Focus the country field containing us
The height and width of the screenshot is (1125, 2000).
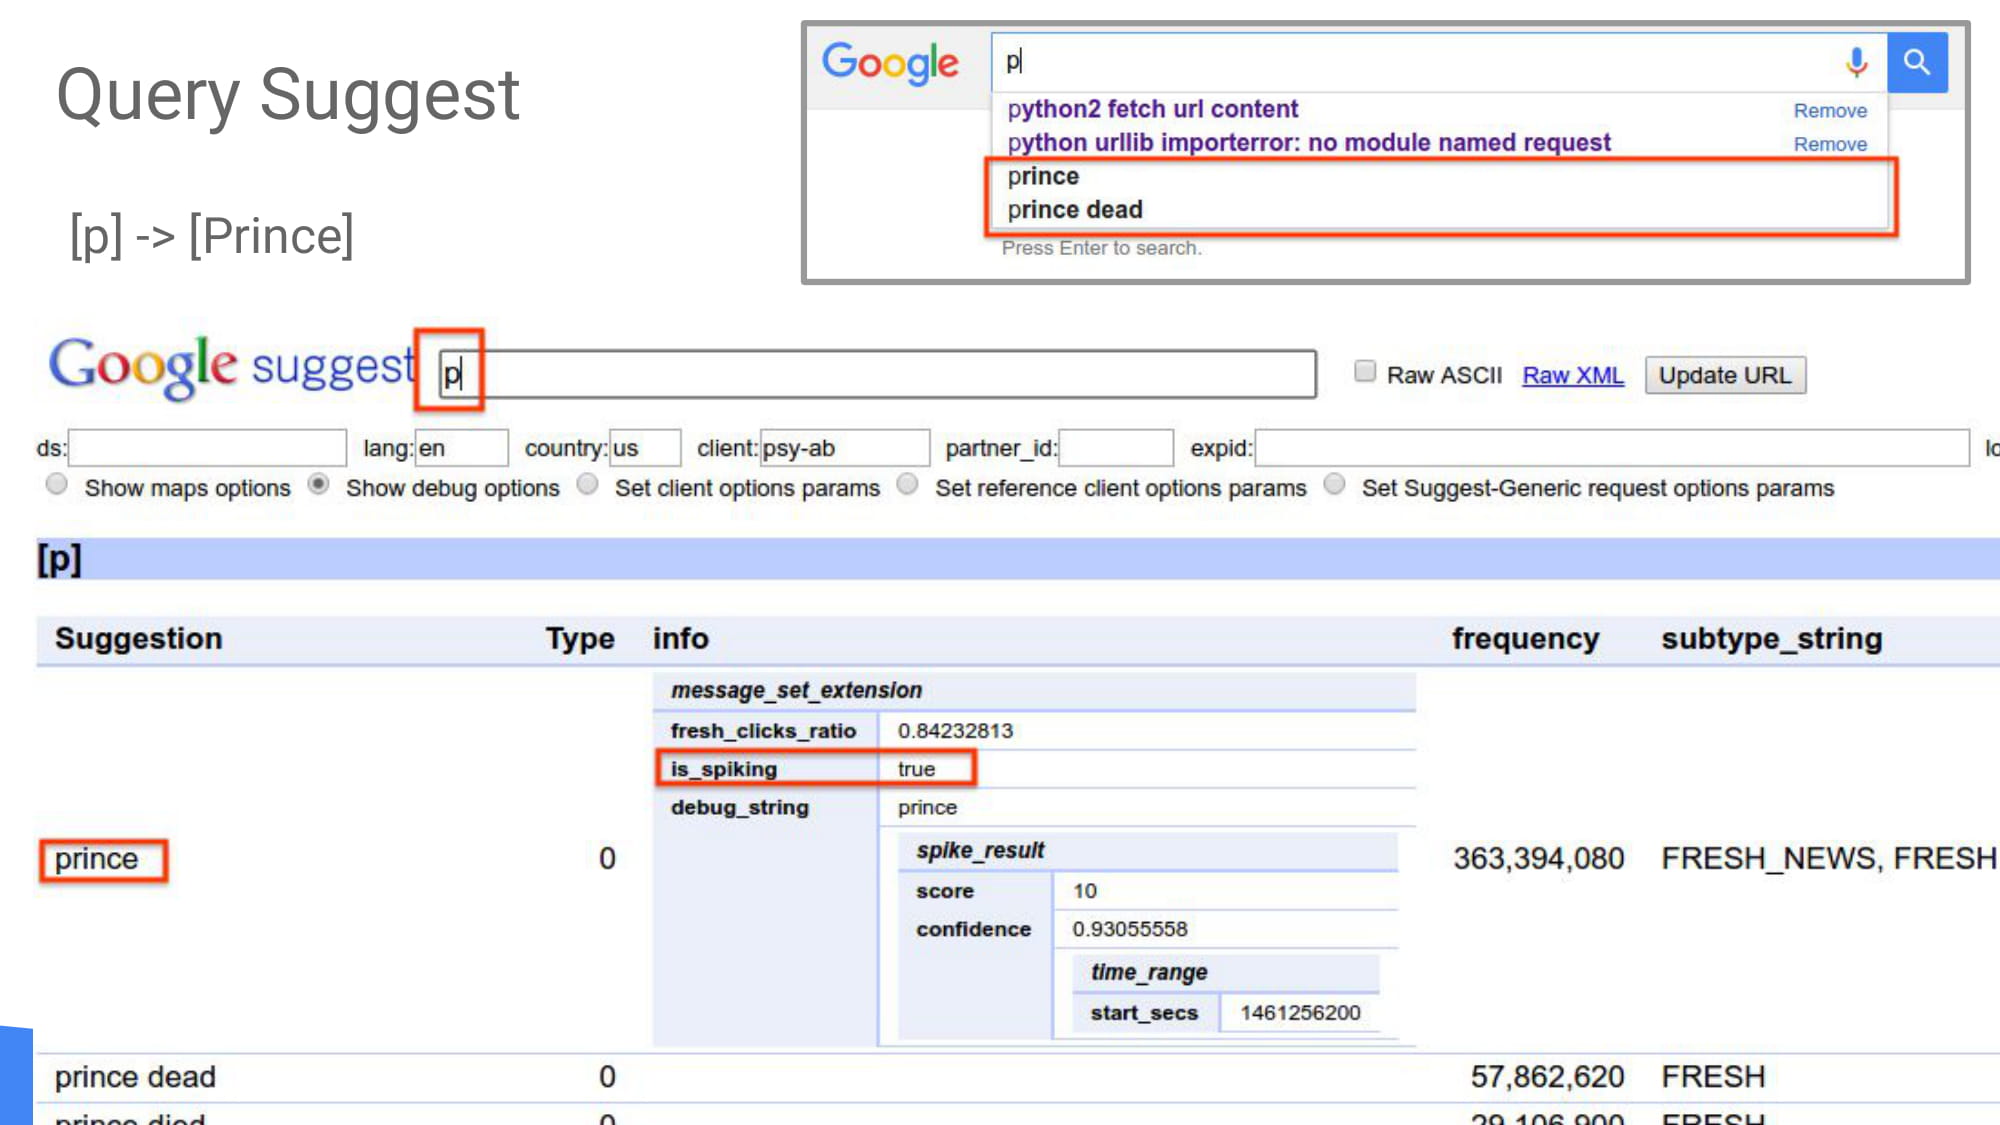645,448
